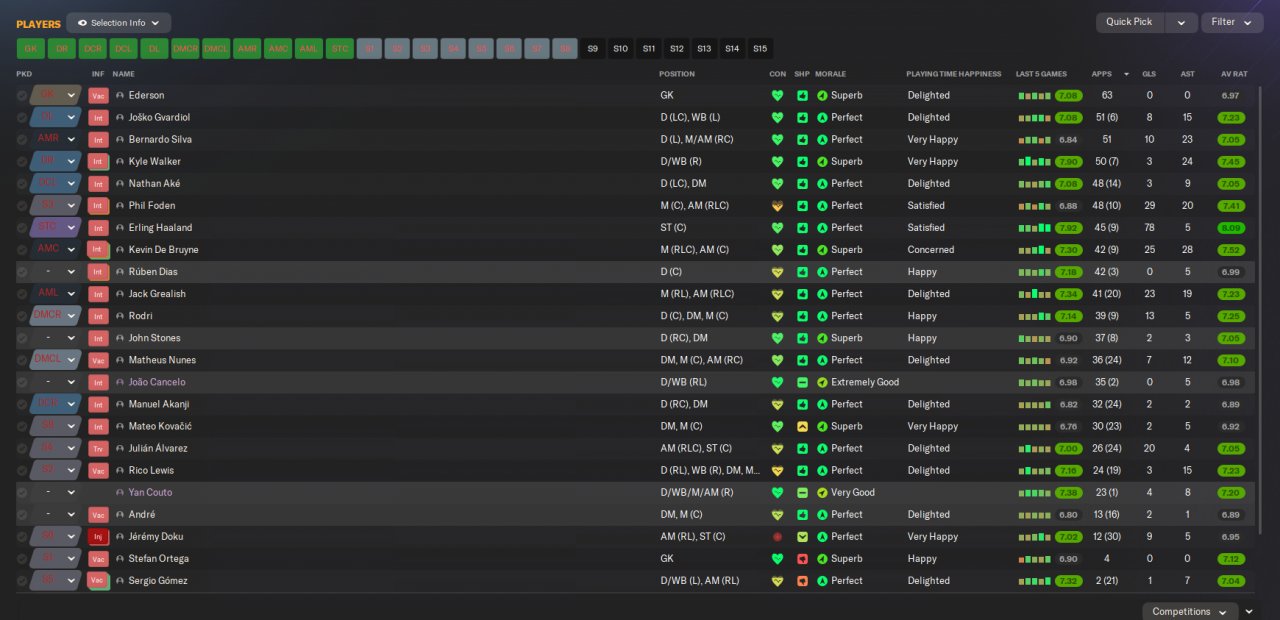Sort by the MORALE column header
The image size is (1280, 620).
point(830,74)
